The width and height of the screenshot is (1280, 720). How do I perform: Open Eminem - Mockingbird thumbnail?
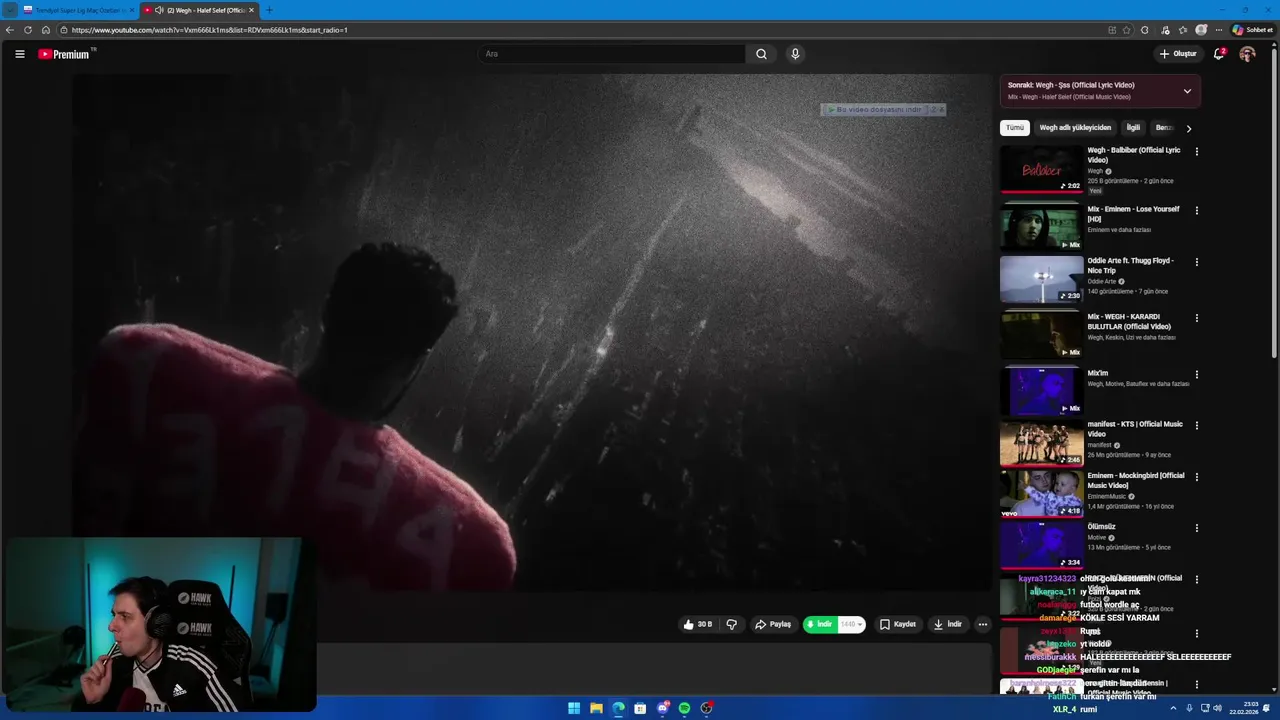(x=1041, y=493)
